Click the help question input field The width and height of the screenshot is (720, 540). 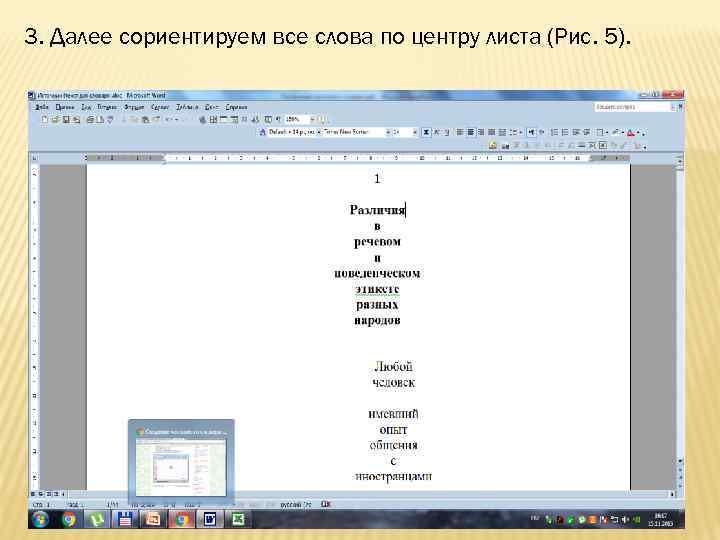click(632, 107)
